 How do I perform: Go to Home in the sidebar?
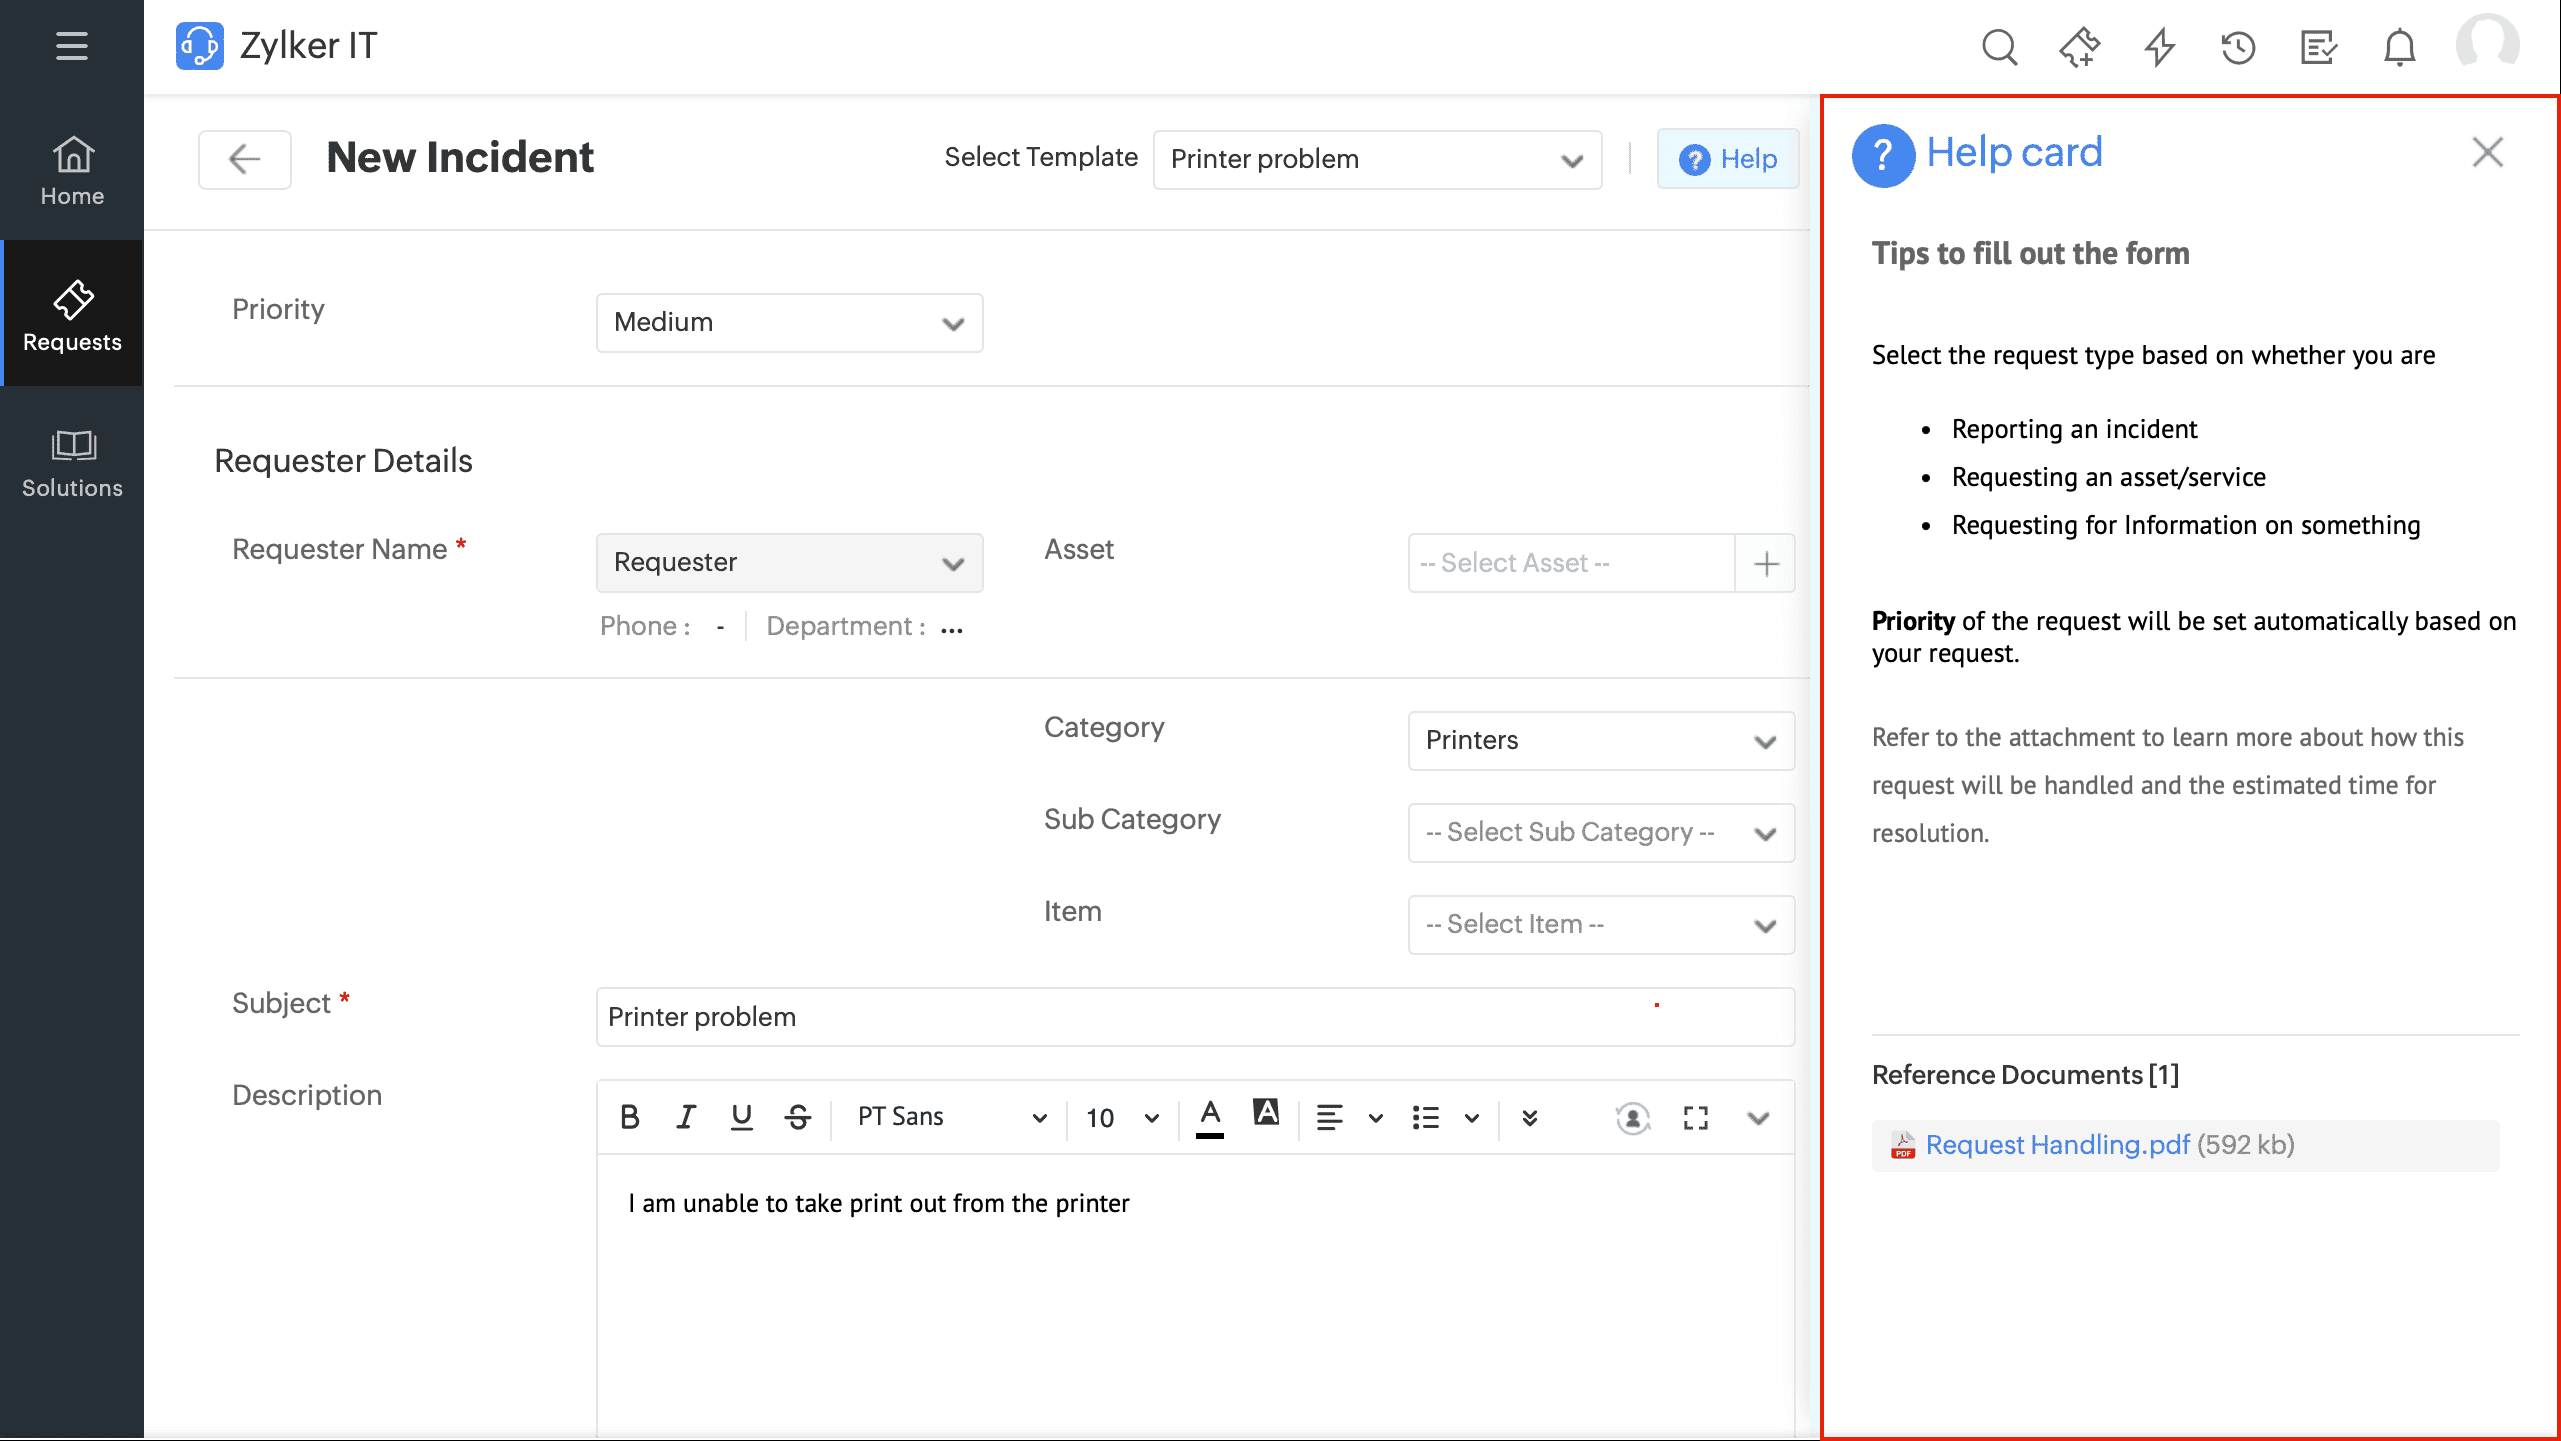click(72, 170)
